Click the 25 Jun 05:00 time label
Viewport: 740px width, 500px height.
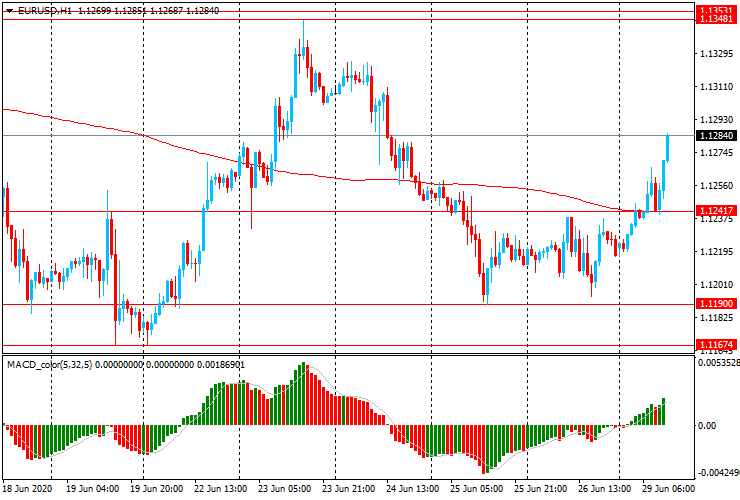476,488
